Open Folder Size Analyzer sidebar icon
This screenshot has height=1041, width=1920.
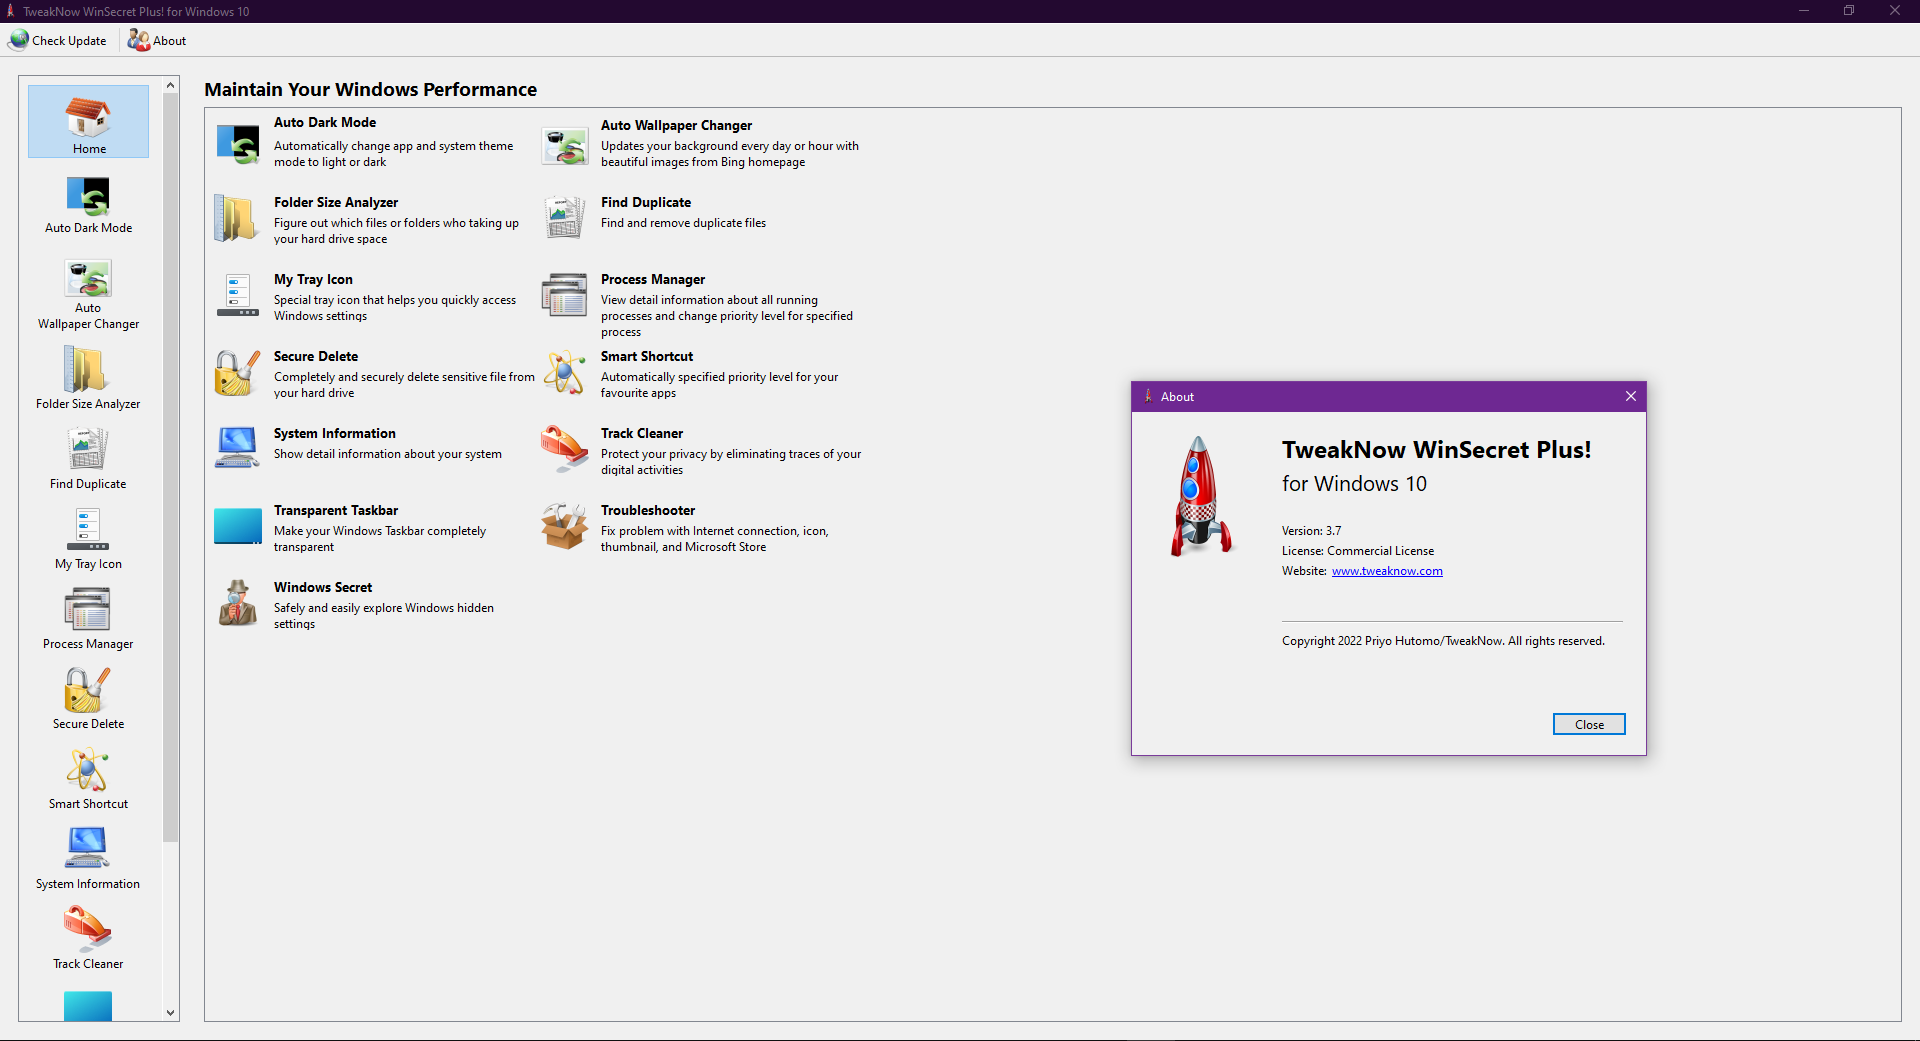coord(88,377)
